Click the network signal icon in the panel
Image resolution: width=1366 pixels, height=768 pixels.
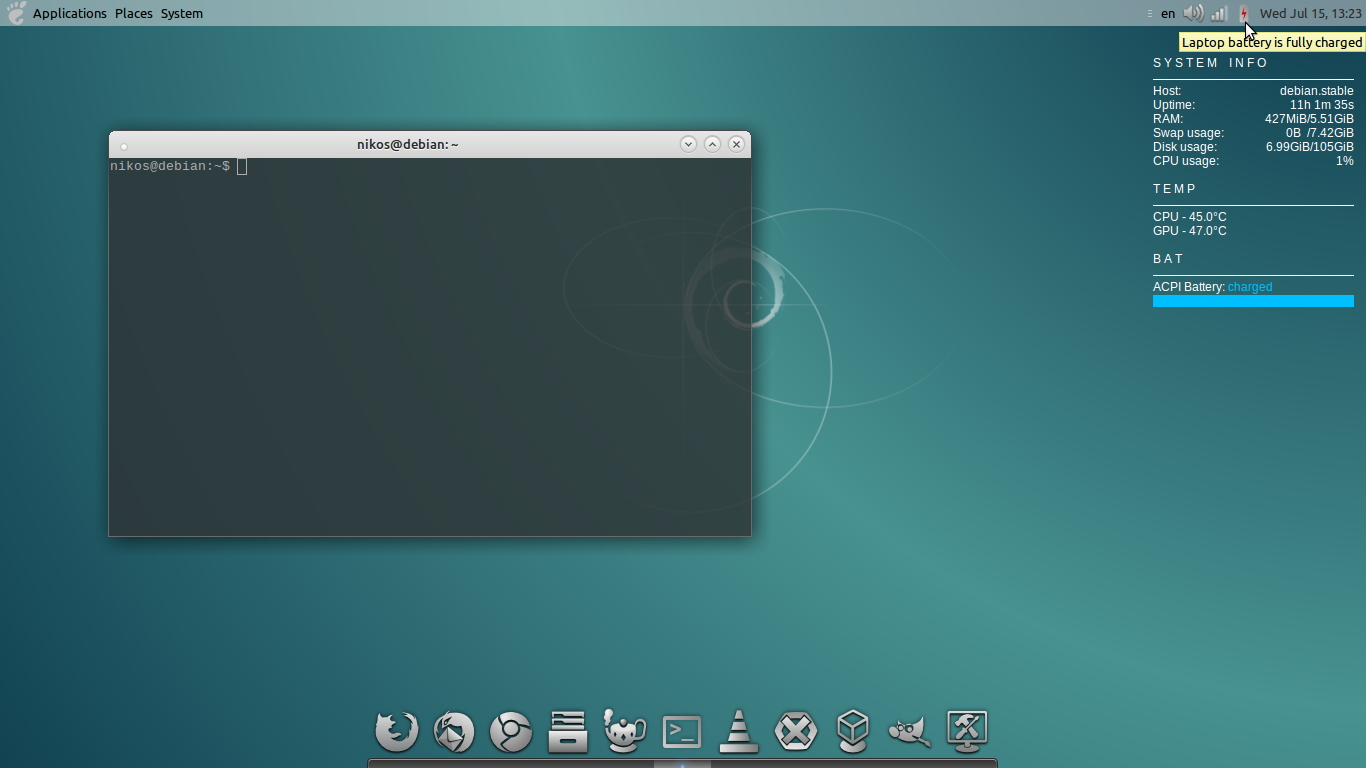click(x=1219, y=13)
